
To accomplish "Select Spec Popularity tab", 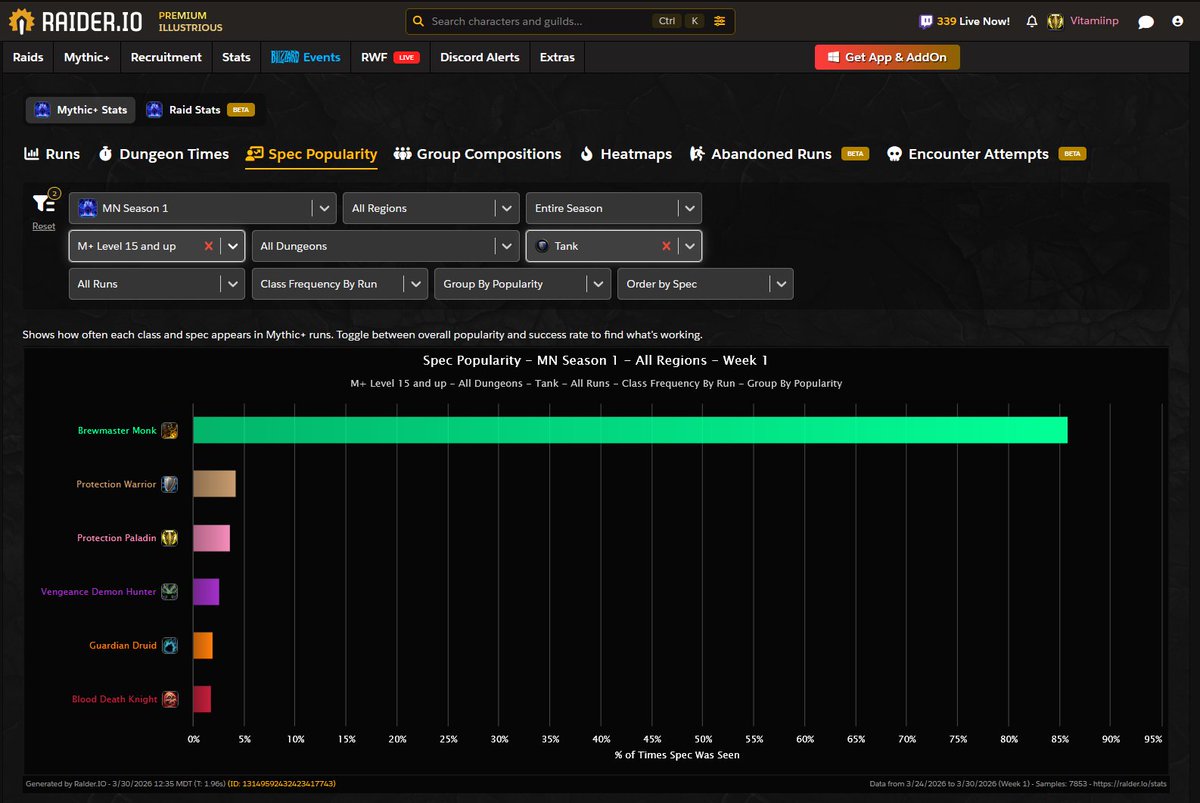I will click(311, 154).
